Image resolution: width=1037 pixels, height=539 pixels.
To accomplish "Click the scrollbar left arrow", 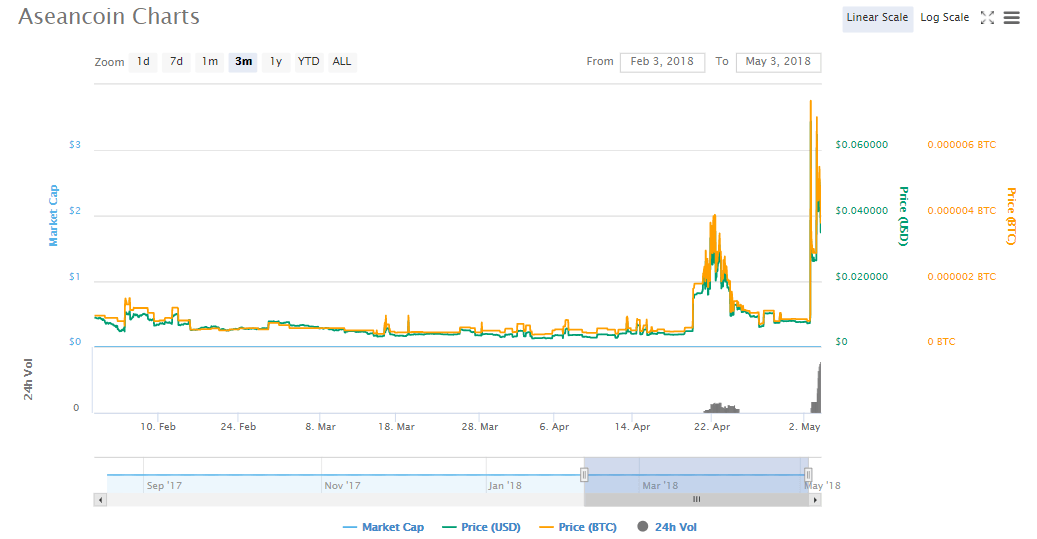I will click(99, 499).
